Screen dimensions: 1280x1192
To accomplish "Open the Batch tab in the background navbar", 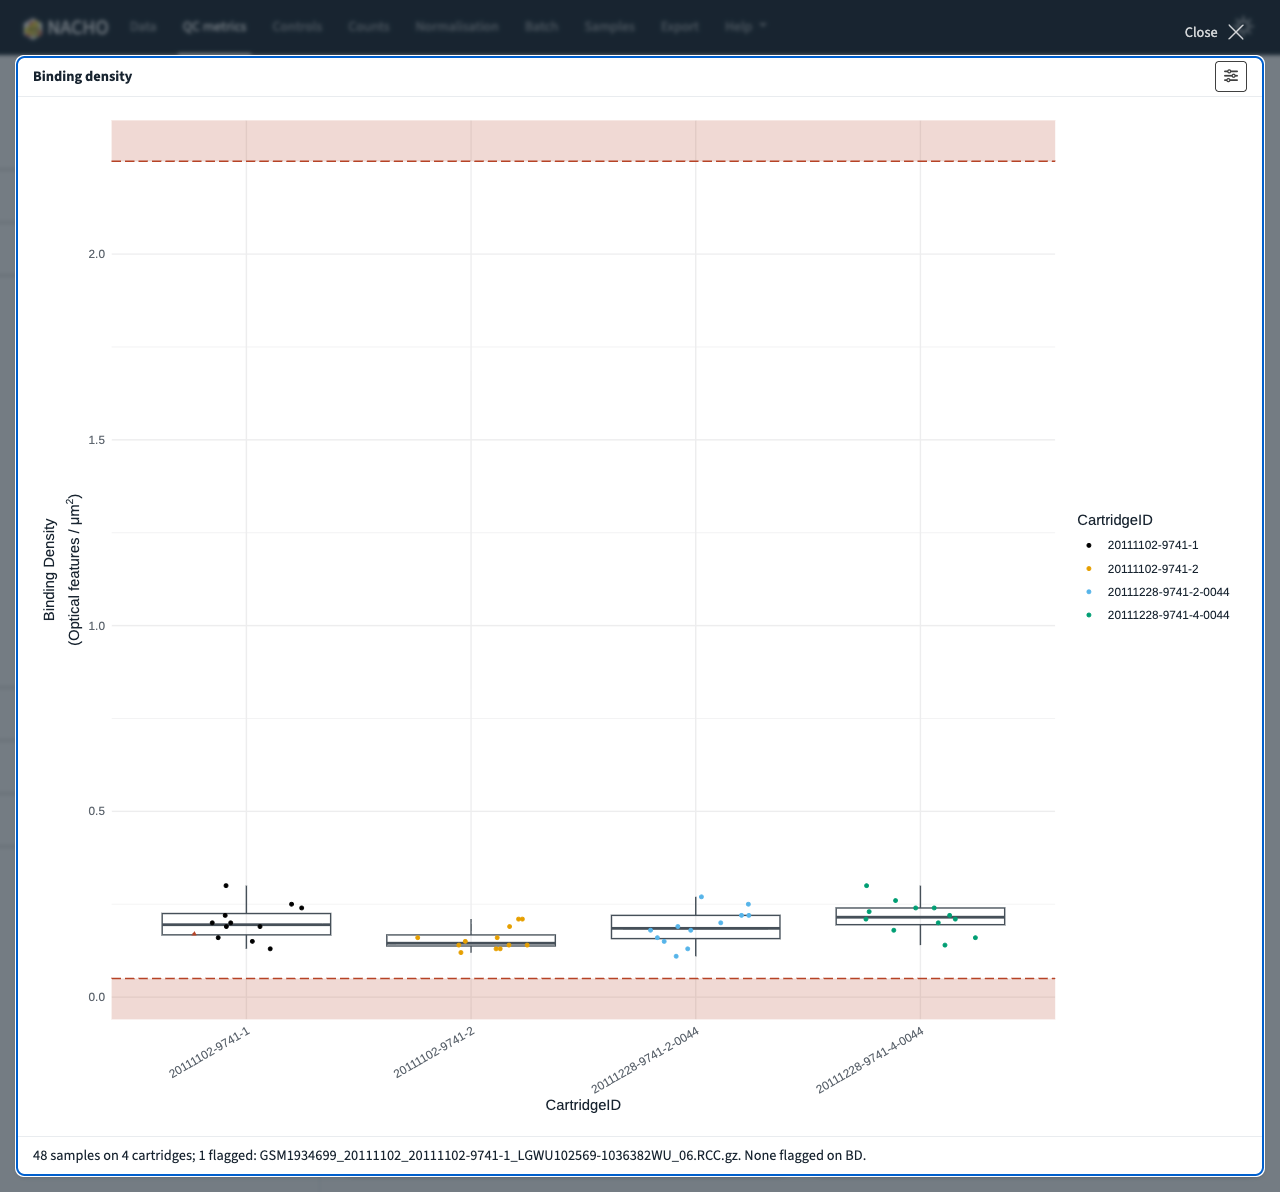I will tap(541, 26).
